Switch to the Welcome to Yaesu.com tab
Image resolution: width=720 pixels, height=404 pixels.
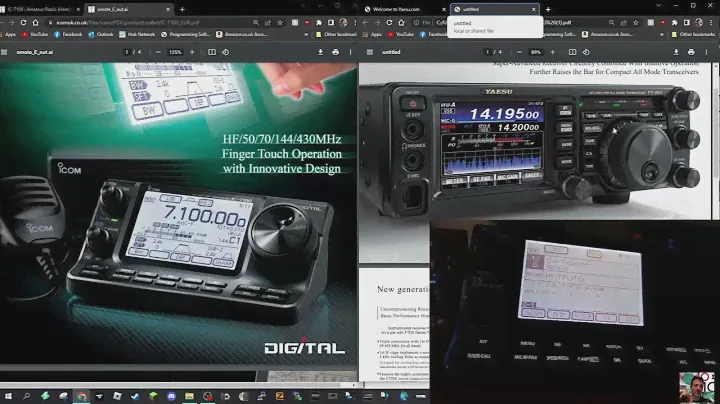click(400, 8)
